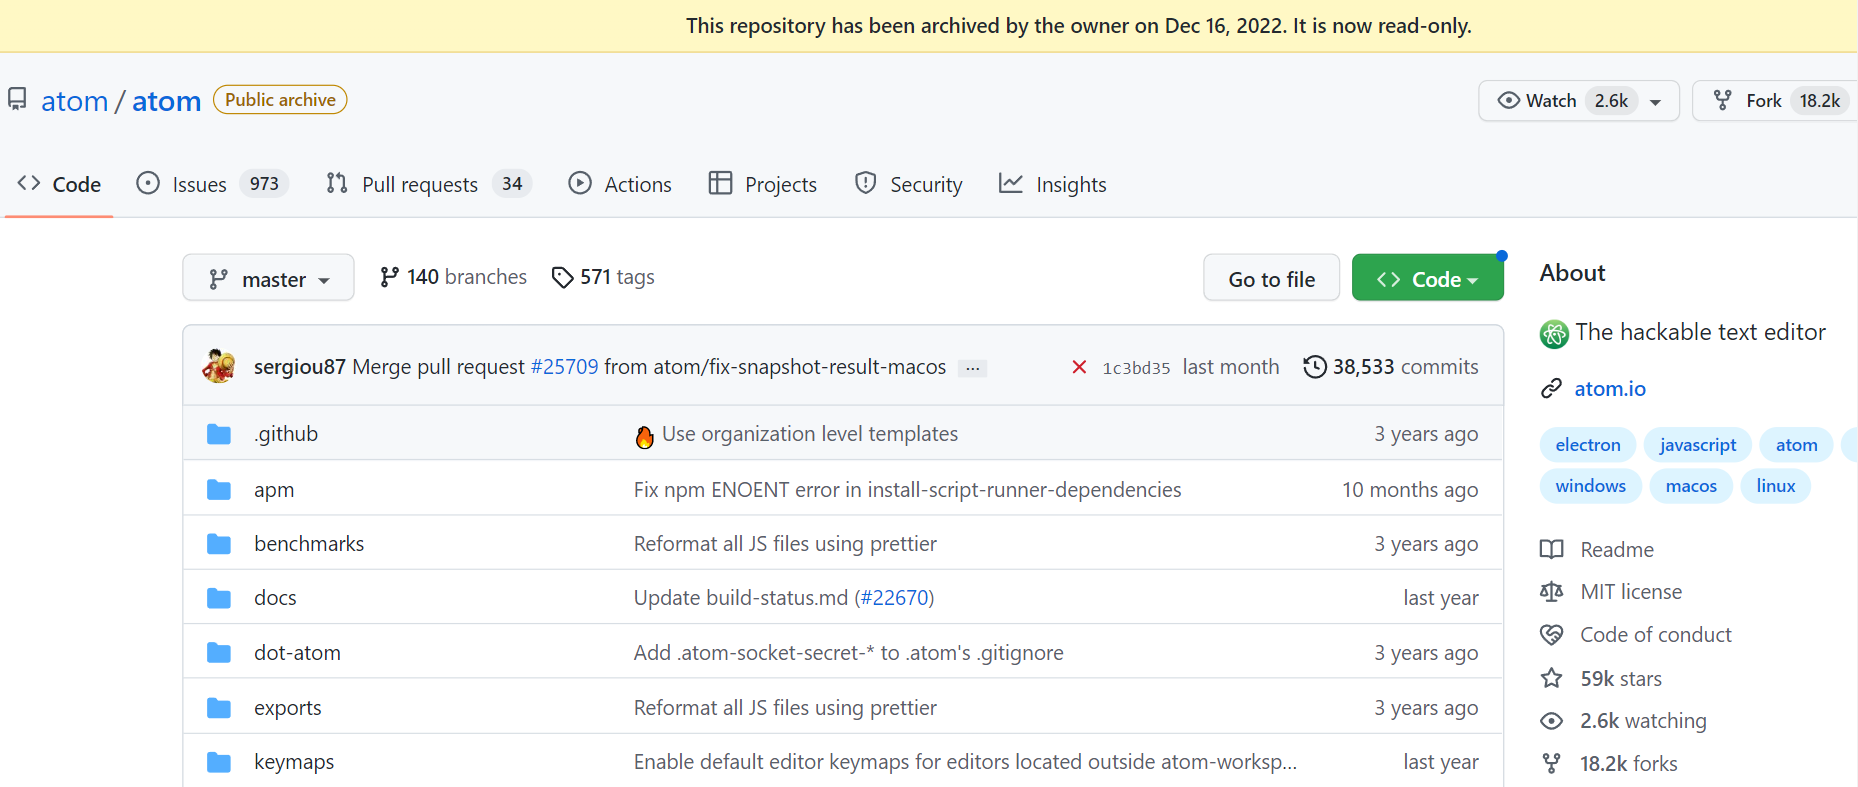Go to the Security tab
The image size is (1858, 787).
tap(908, 184)
